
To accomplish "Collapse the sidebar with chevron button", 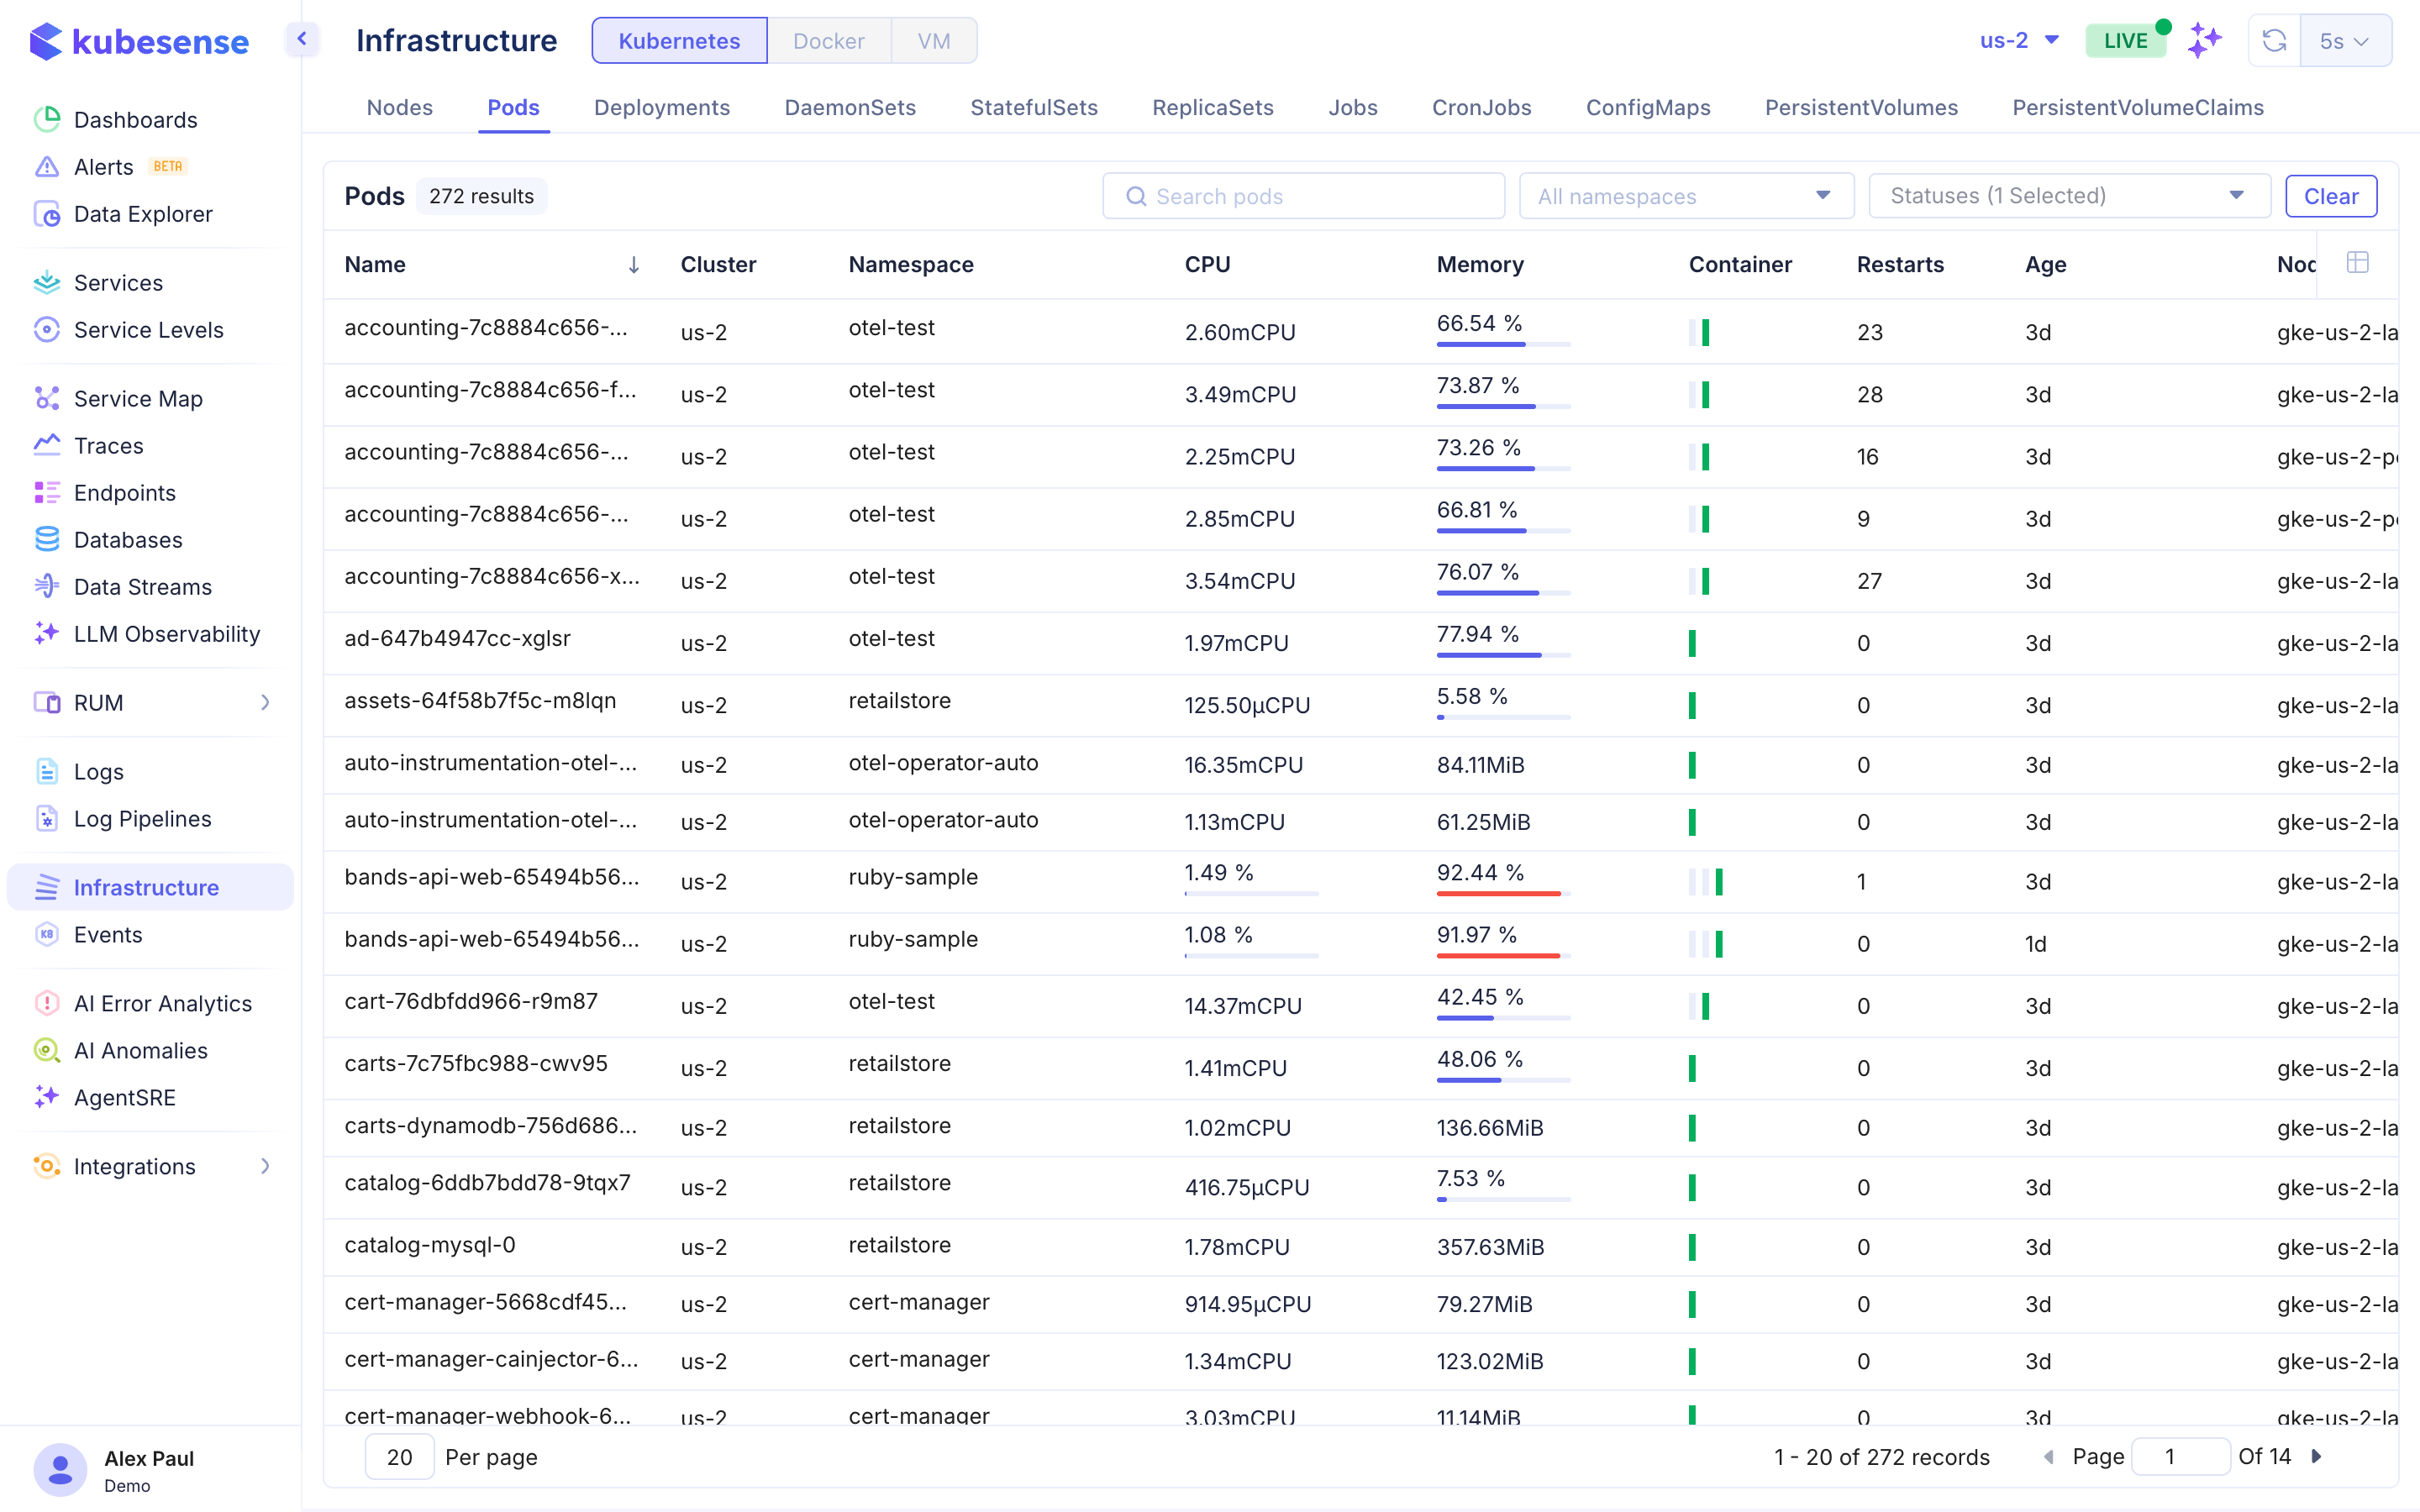I will click(x=301, y=40).
